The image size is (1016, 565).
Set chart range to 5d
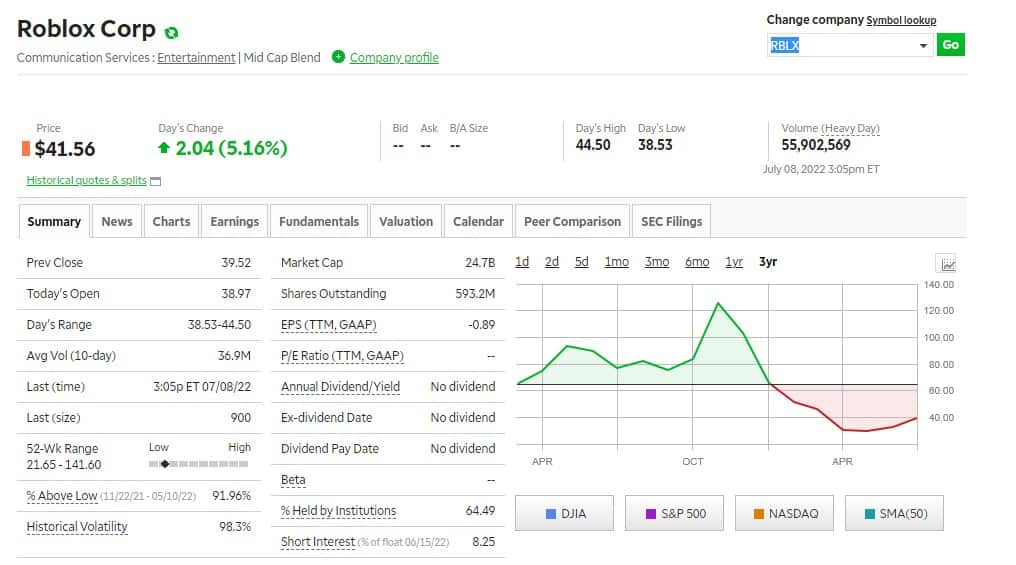pos(582,262)
